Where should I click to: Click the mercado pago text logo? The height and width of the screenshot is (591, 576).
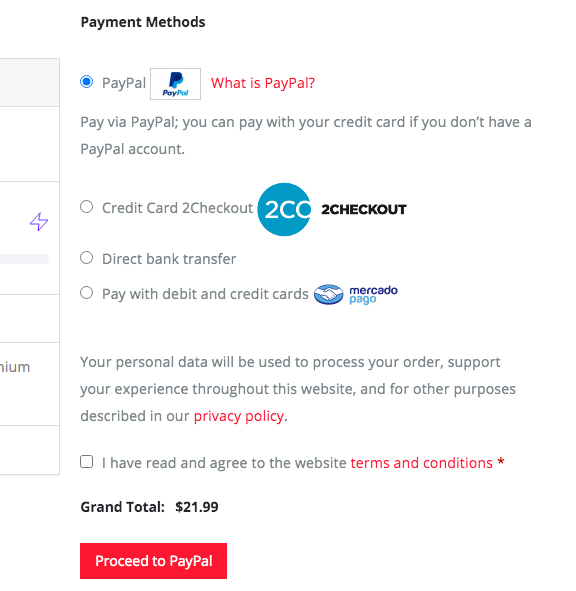[x=373, y=295]
